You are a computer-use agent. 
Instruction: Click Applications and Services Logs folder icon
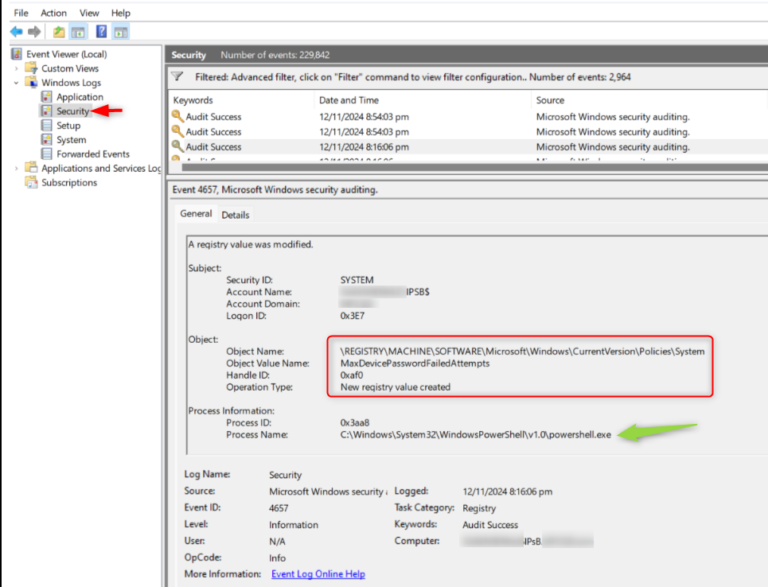[x=31, y=168]
